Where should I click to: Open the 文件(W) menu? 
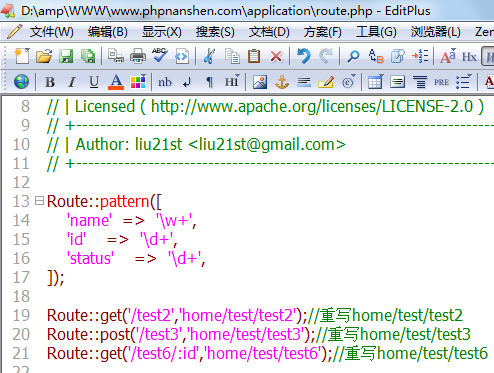coord(52,32)
